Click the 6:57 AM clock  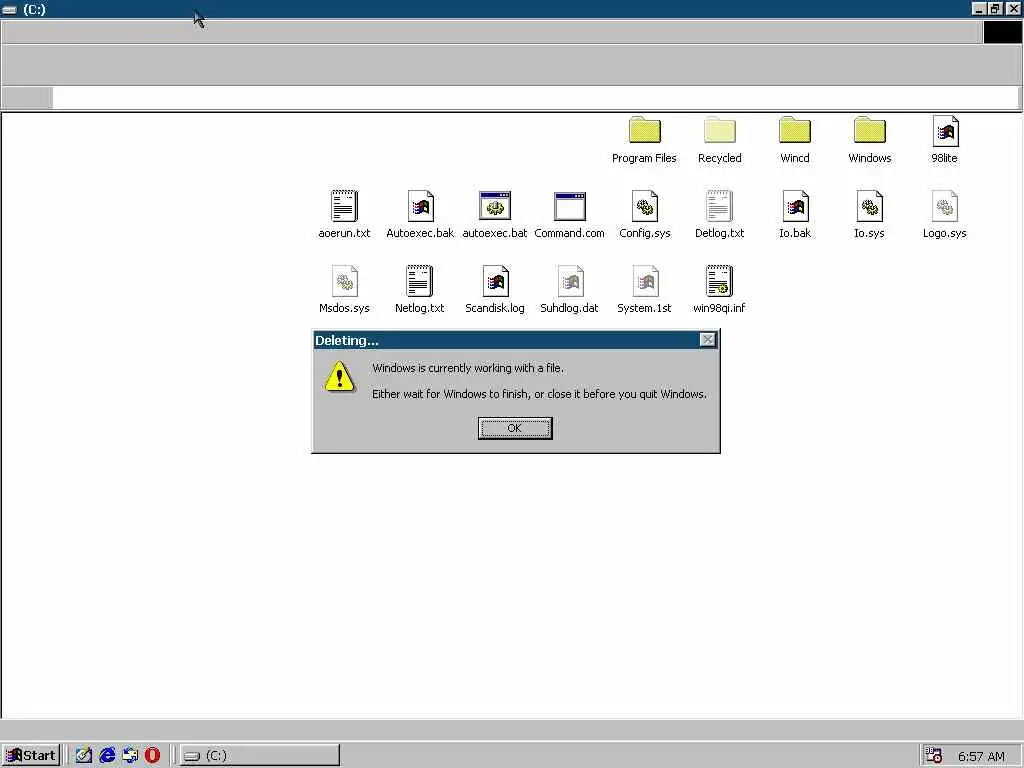click(x=982, y=756)
